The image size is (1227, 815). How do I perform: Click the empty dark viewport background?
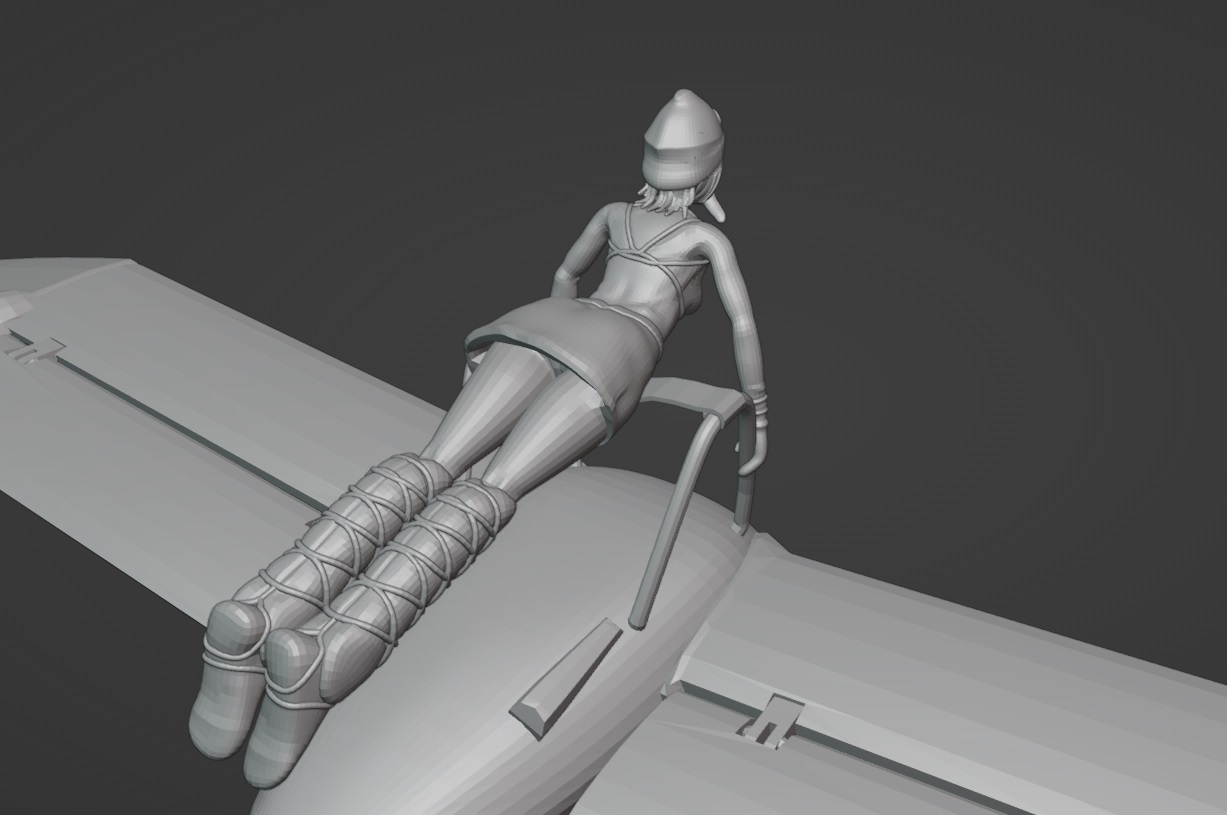[1000, 200]
